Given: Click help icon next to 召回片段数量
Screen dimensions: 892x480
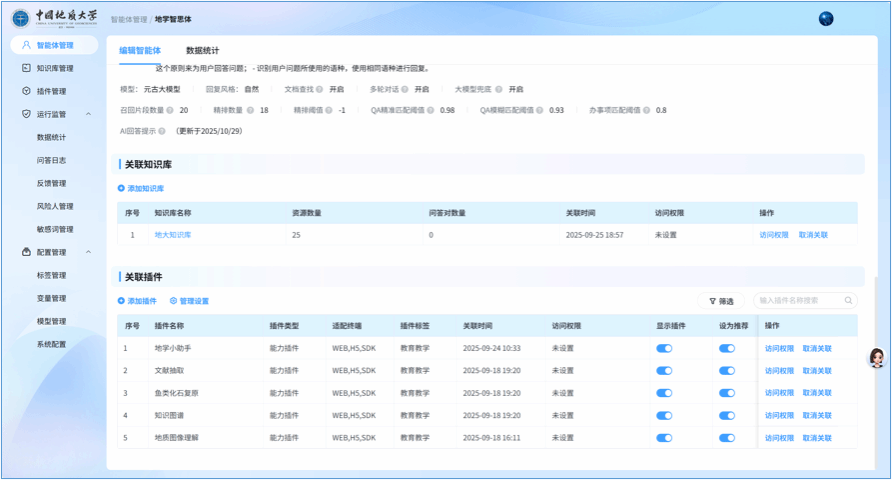Looking at the screenshot, I should [170, 110].
